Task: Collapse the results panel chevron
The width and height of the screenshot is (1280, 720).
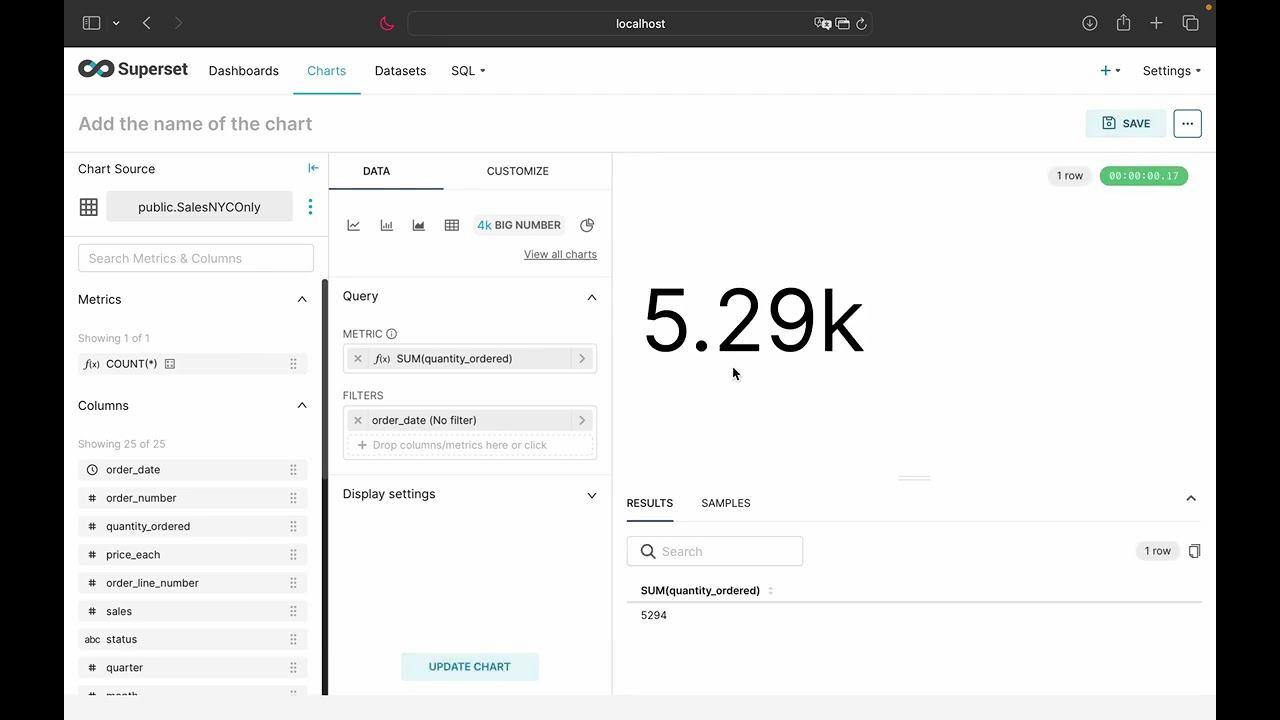Action: [1191, 498]
